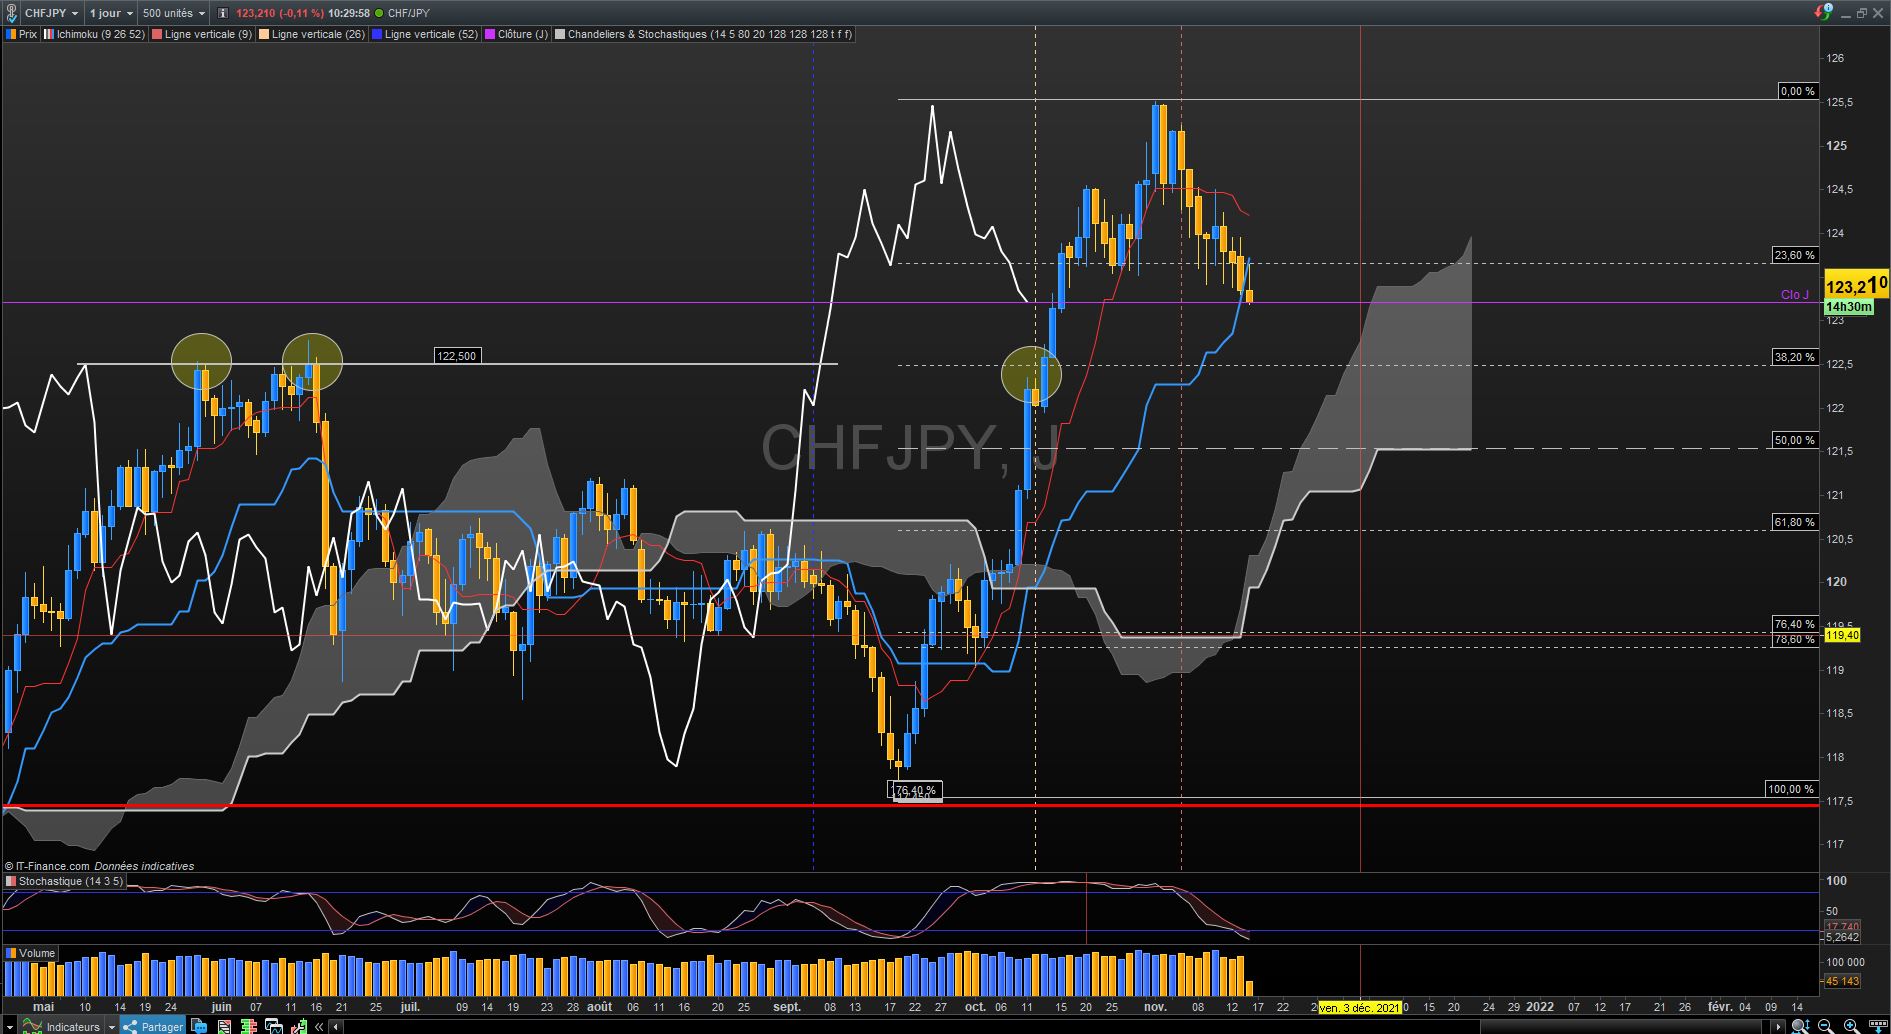This screenshot has height=1034, width=1891.
Task: Click the zoom out magnifier icon
Action: point(1826,1026)
